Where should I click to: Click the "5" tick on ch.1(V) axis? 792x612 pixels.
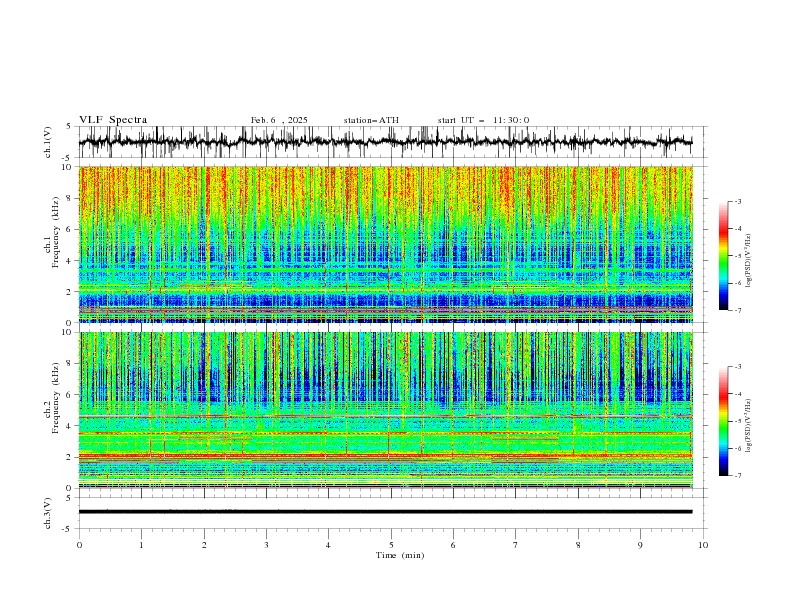[x=70, y=126]
